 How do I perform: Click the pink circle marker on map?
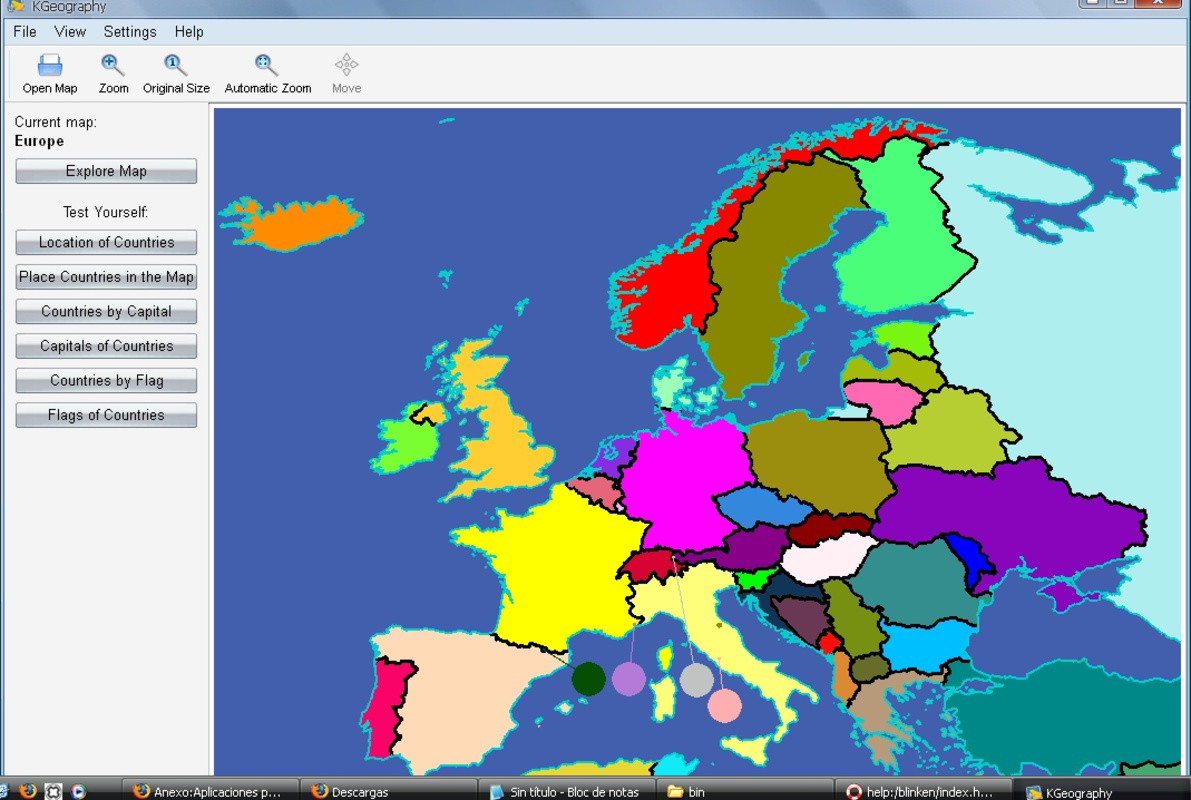click(725, 706)
